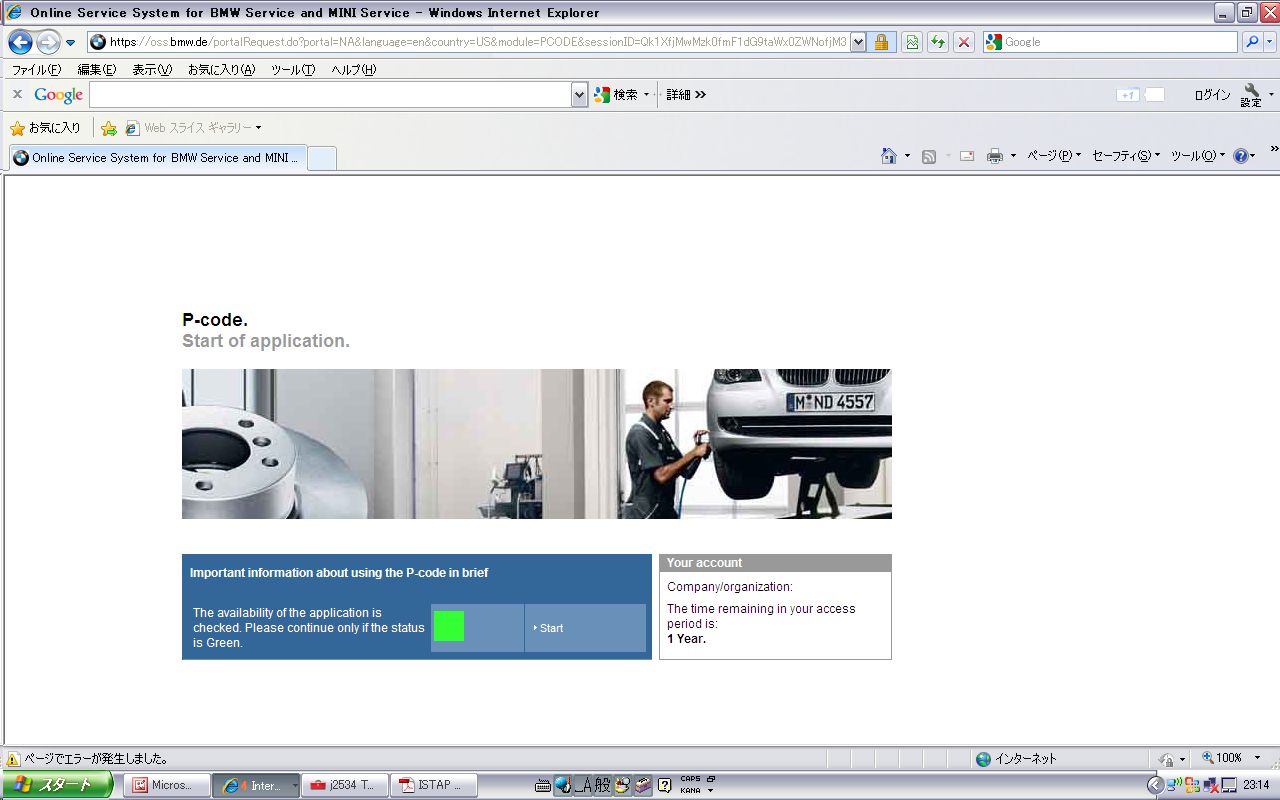Open the ファイル(F) menu
This screenshot has width=1280, height=800.
[36, 70]
